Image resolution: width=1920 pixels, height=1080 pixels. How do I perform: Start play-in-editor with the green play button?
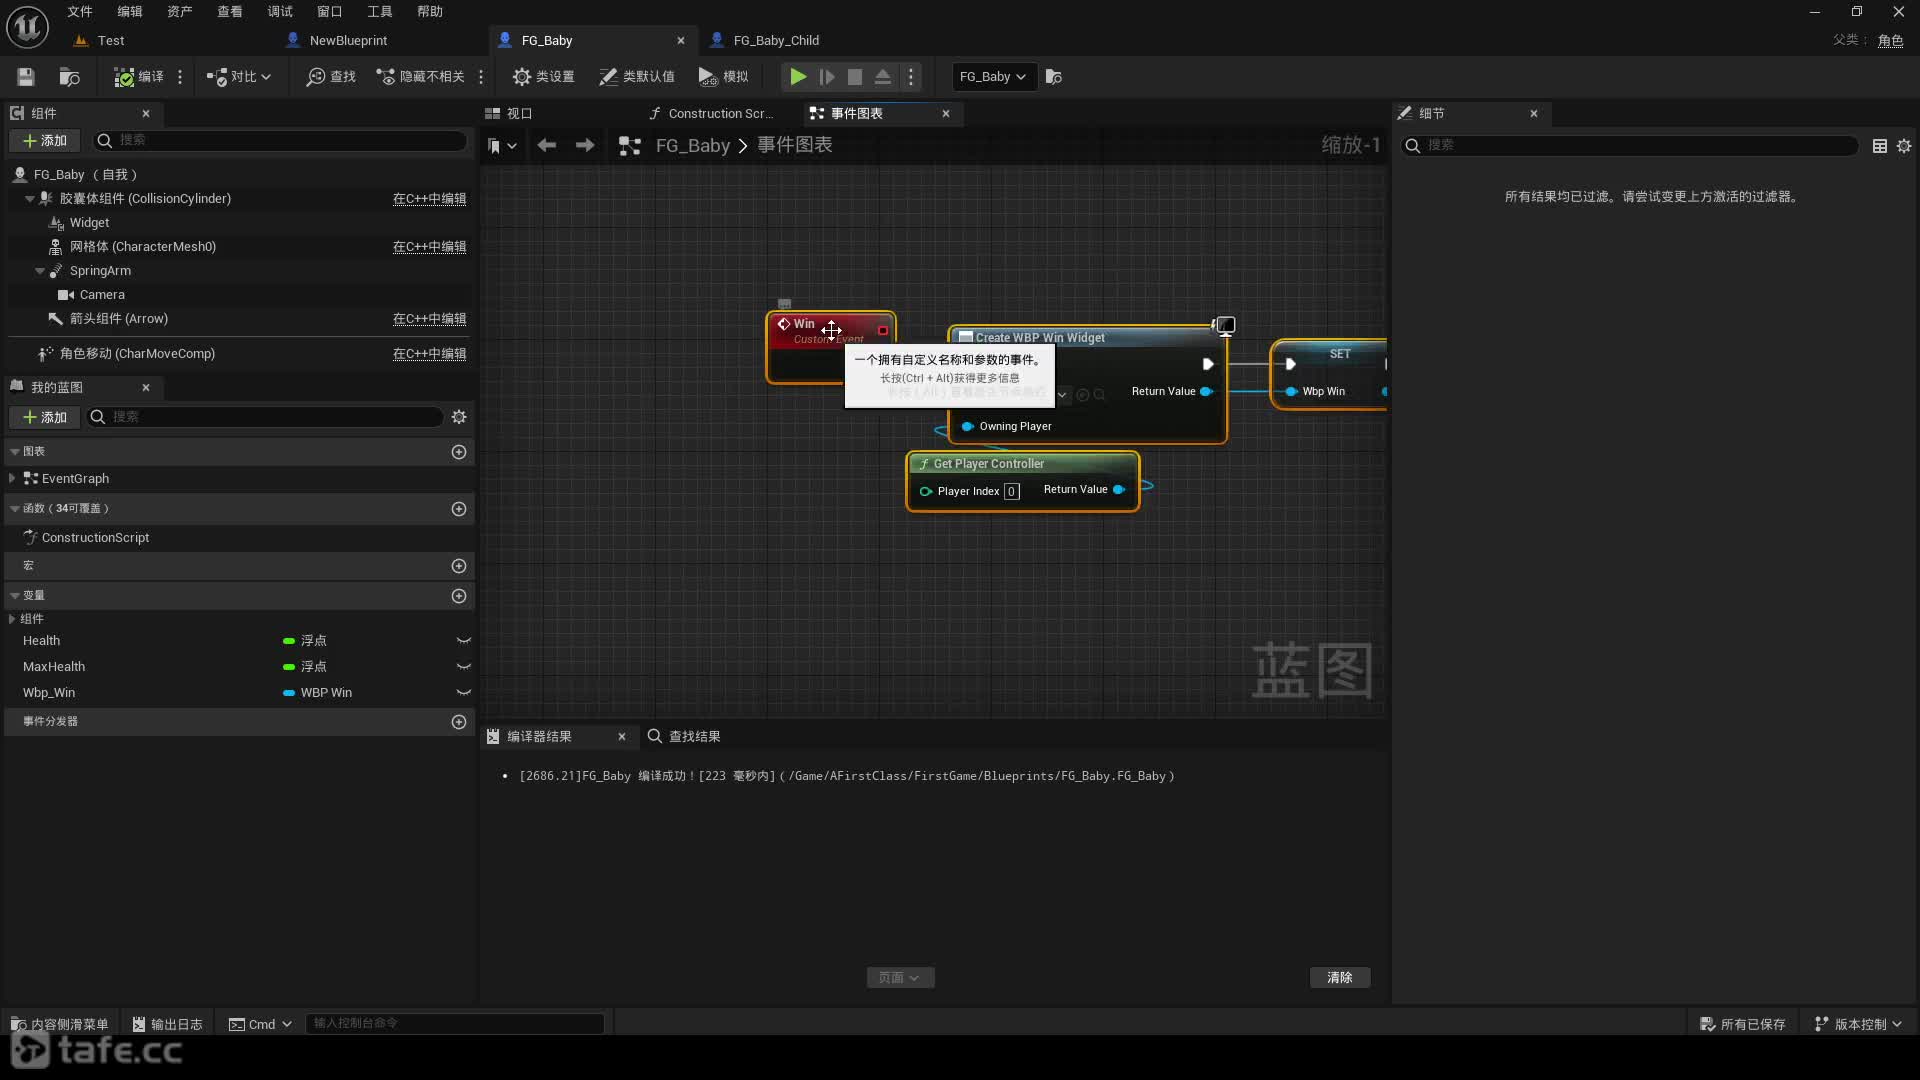(x=798, y=77)
